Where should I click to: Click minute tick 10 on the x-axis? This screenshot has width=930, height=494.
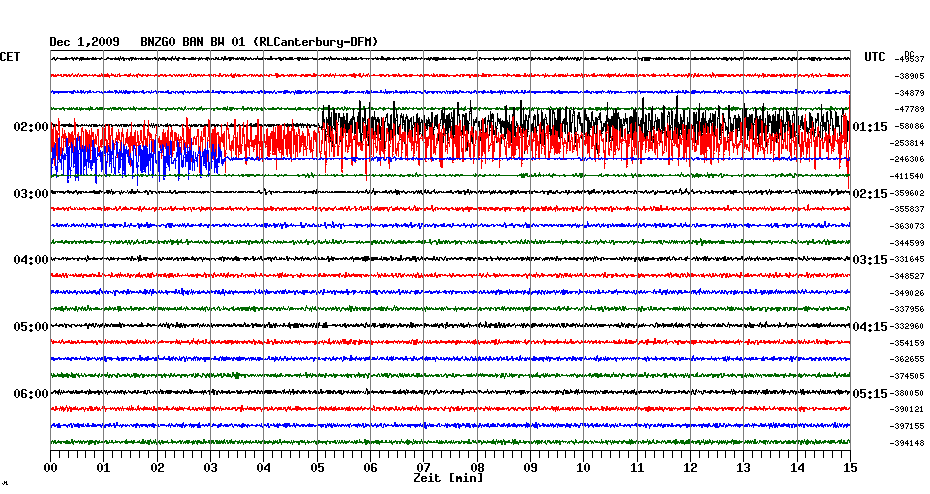[x=583, y=467]
